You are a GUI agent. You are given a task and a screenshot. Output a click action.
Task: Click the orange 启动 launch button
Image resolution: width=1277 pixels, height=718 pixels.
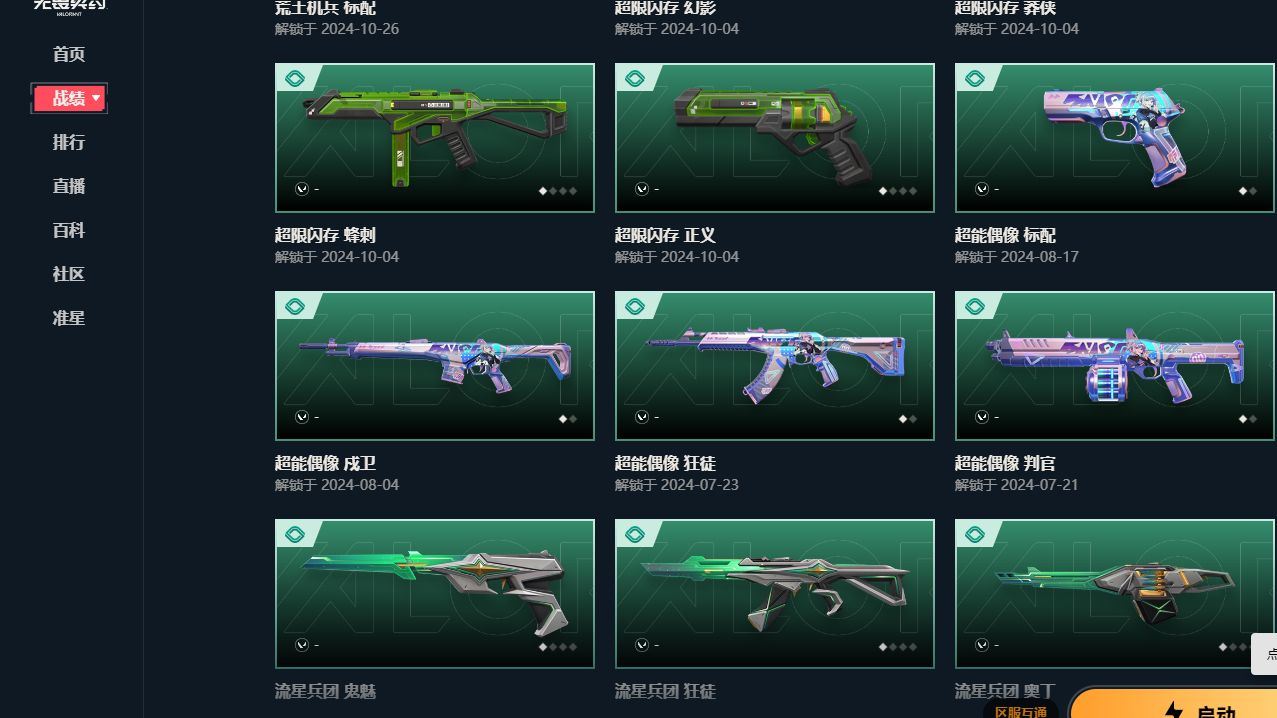[1173, 703]
